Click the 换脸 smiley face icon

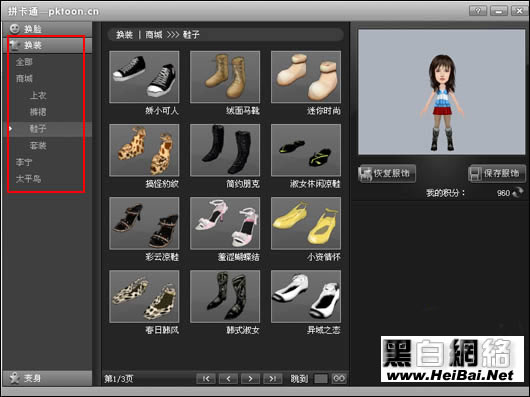click(15, 29)
